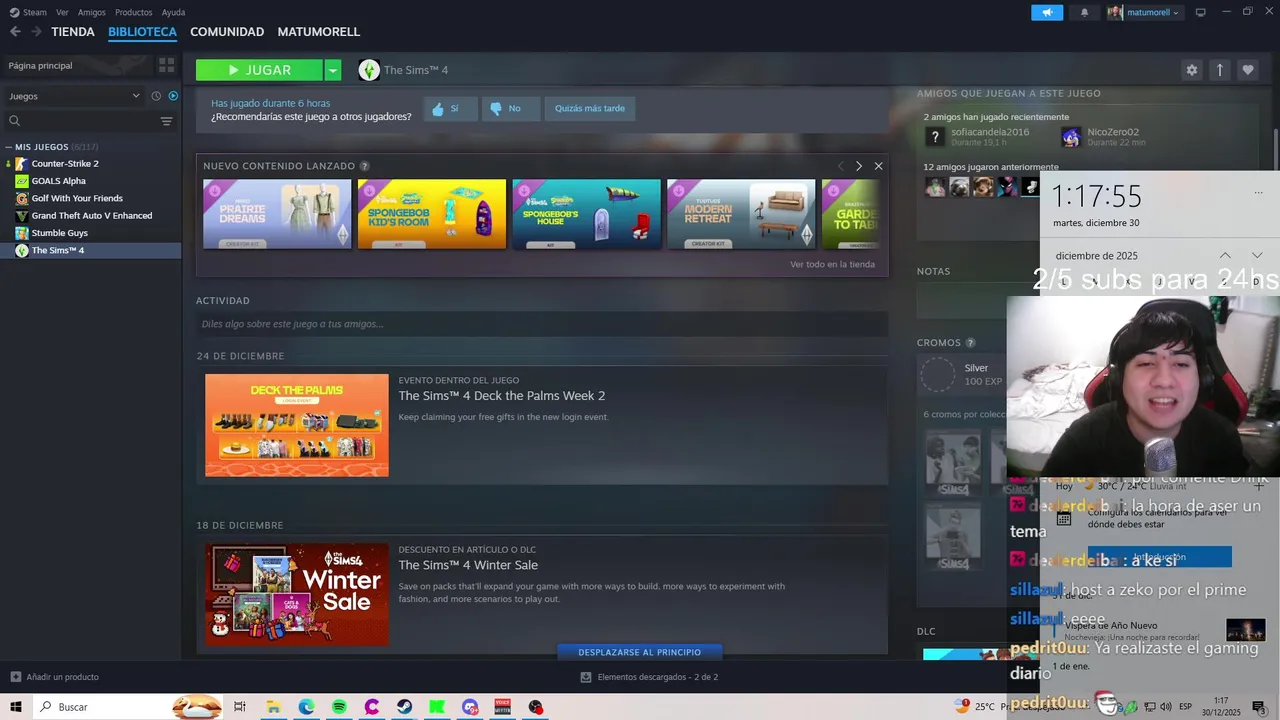Click the Sí thumbs-up recommend button
Screen dimensions: 1280x720
pos(449,109)
